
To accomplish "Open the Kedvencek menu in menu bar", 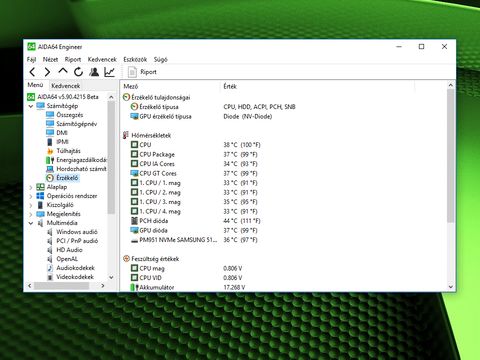I will 102,59.
